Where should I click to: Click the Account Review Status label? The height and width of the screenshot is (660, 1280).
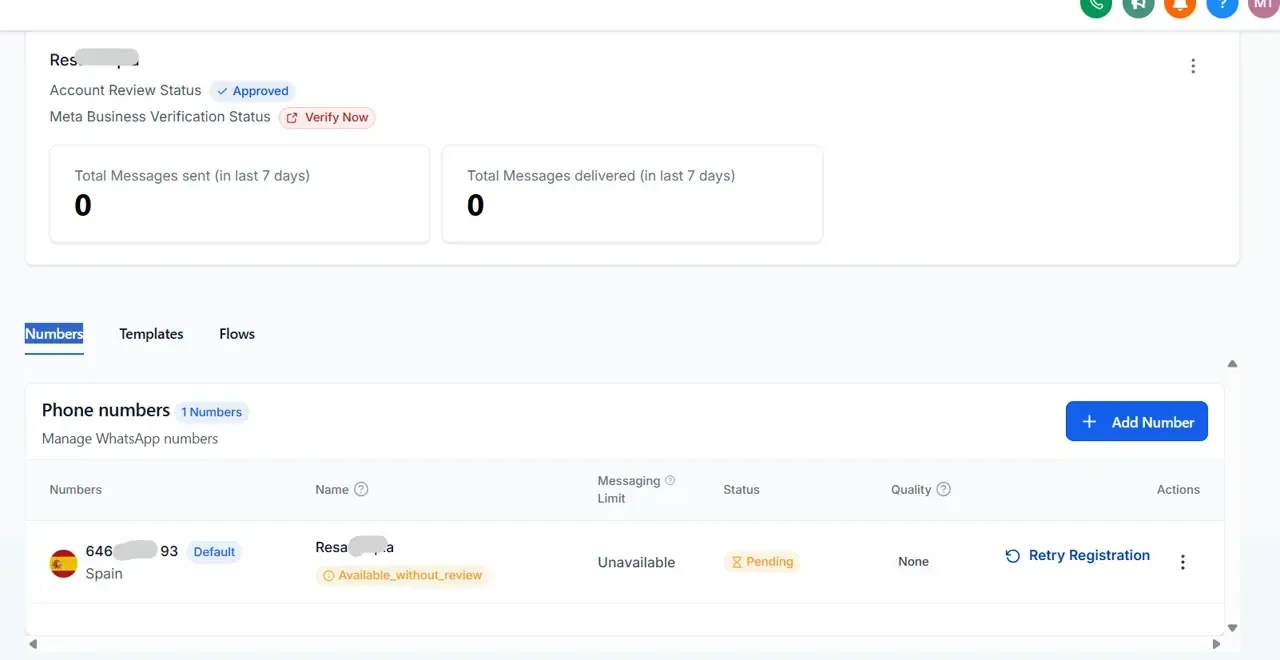[x=126, y=90]
